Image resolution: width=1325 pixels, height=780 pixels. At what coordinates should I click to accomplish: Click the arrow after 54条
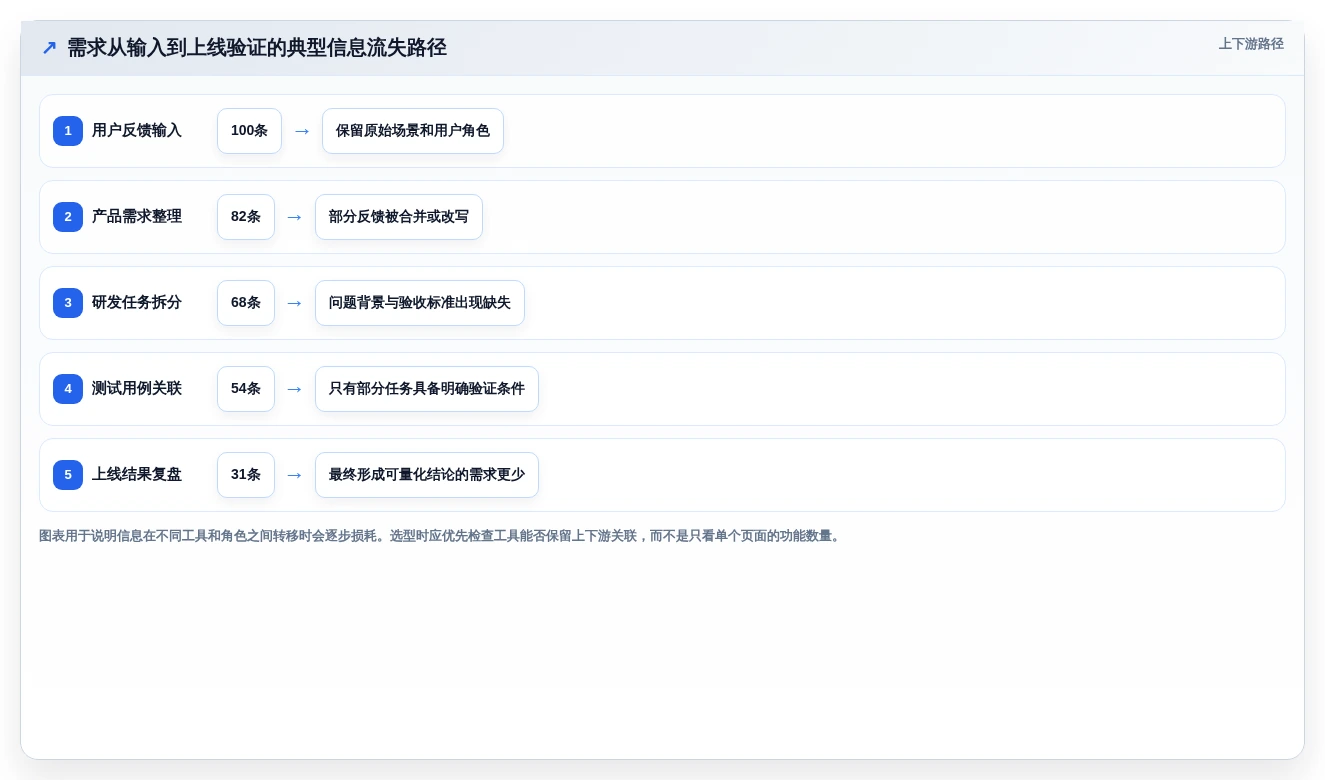point(295,389)
